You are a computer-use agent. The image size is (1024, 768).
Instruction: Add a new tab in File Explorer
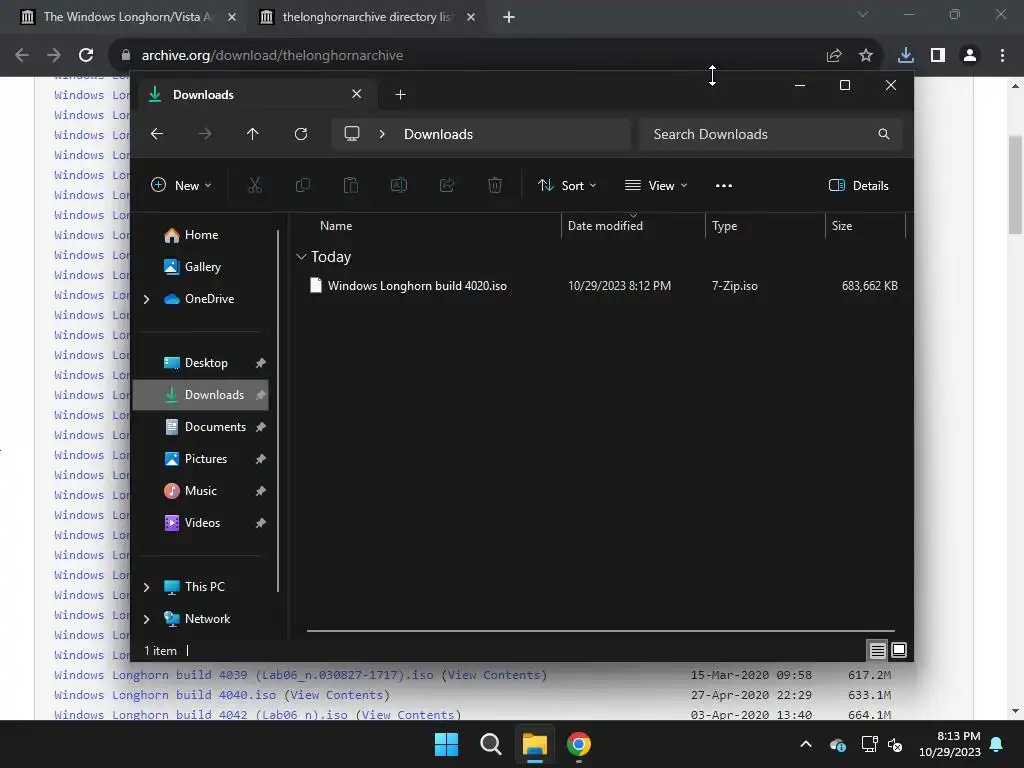click(x=400, y=95)
